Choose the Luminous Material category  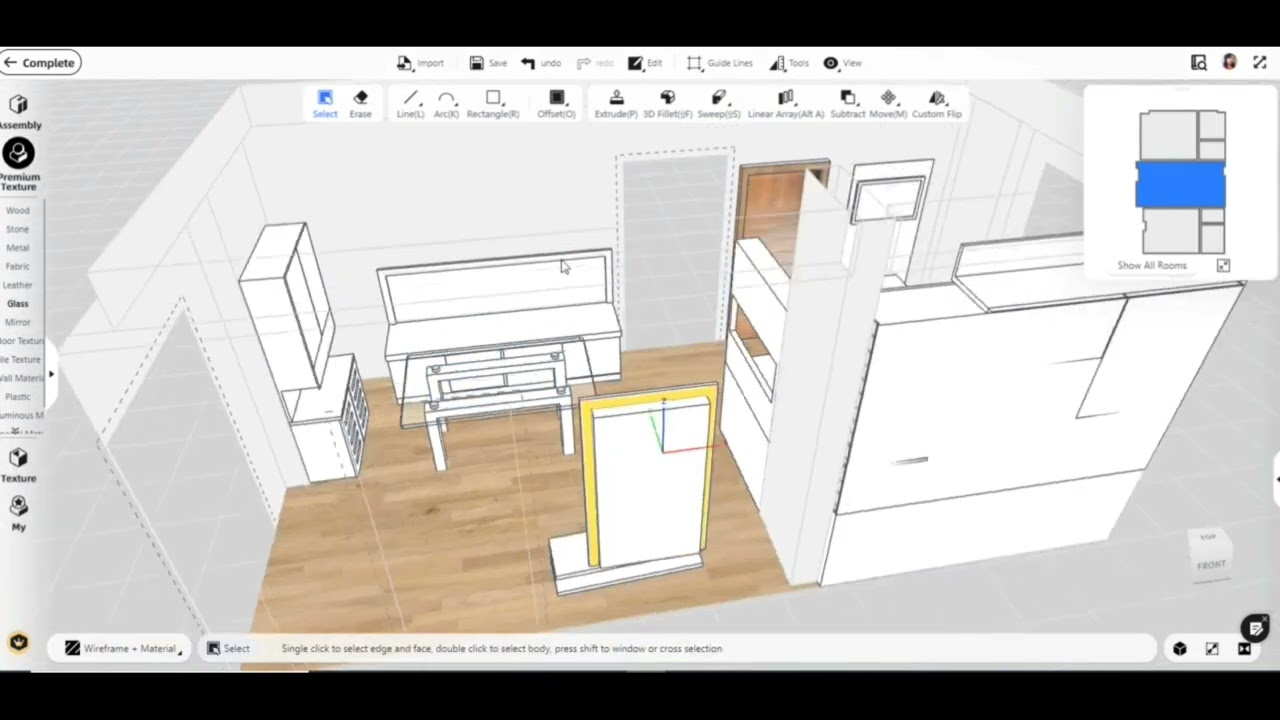click(x=21, y=415)
